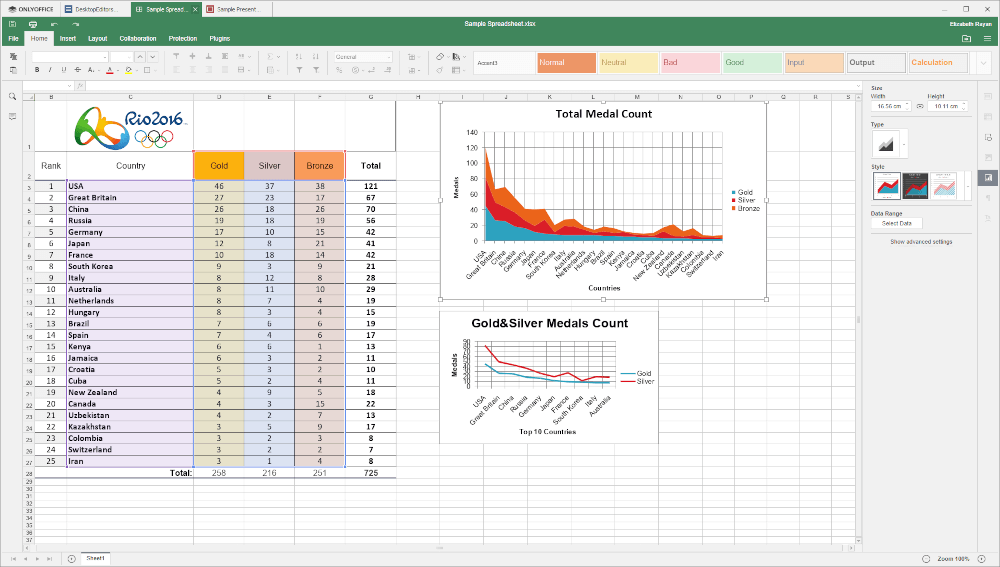Switch to the Insert tab
1000x567 pixels.
68,39
